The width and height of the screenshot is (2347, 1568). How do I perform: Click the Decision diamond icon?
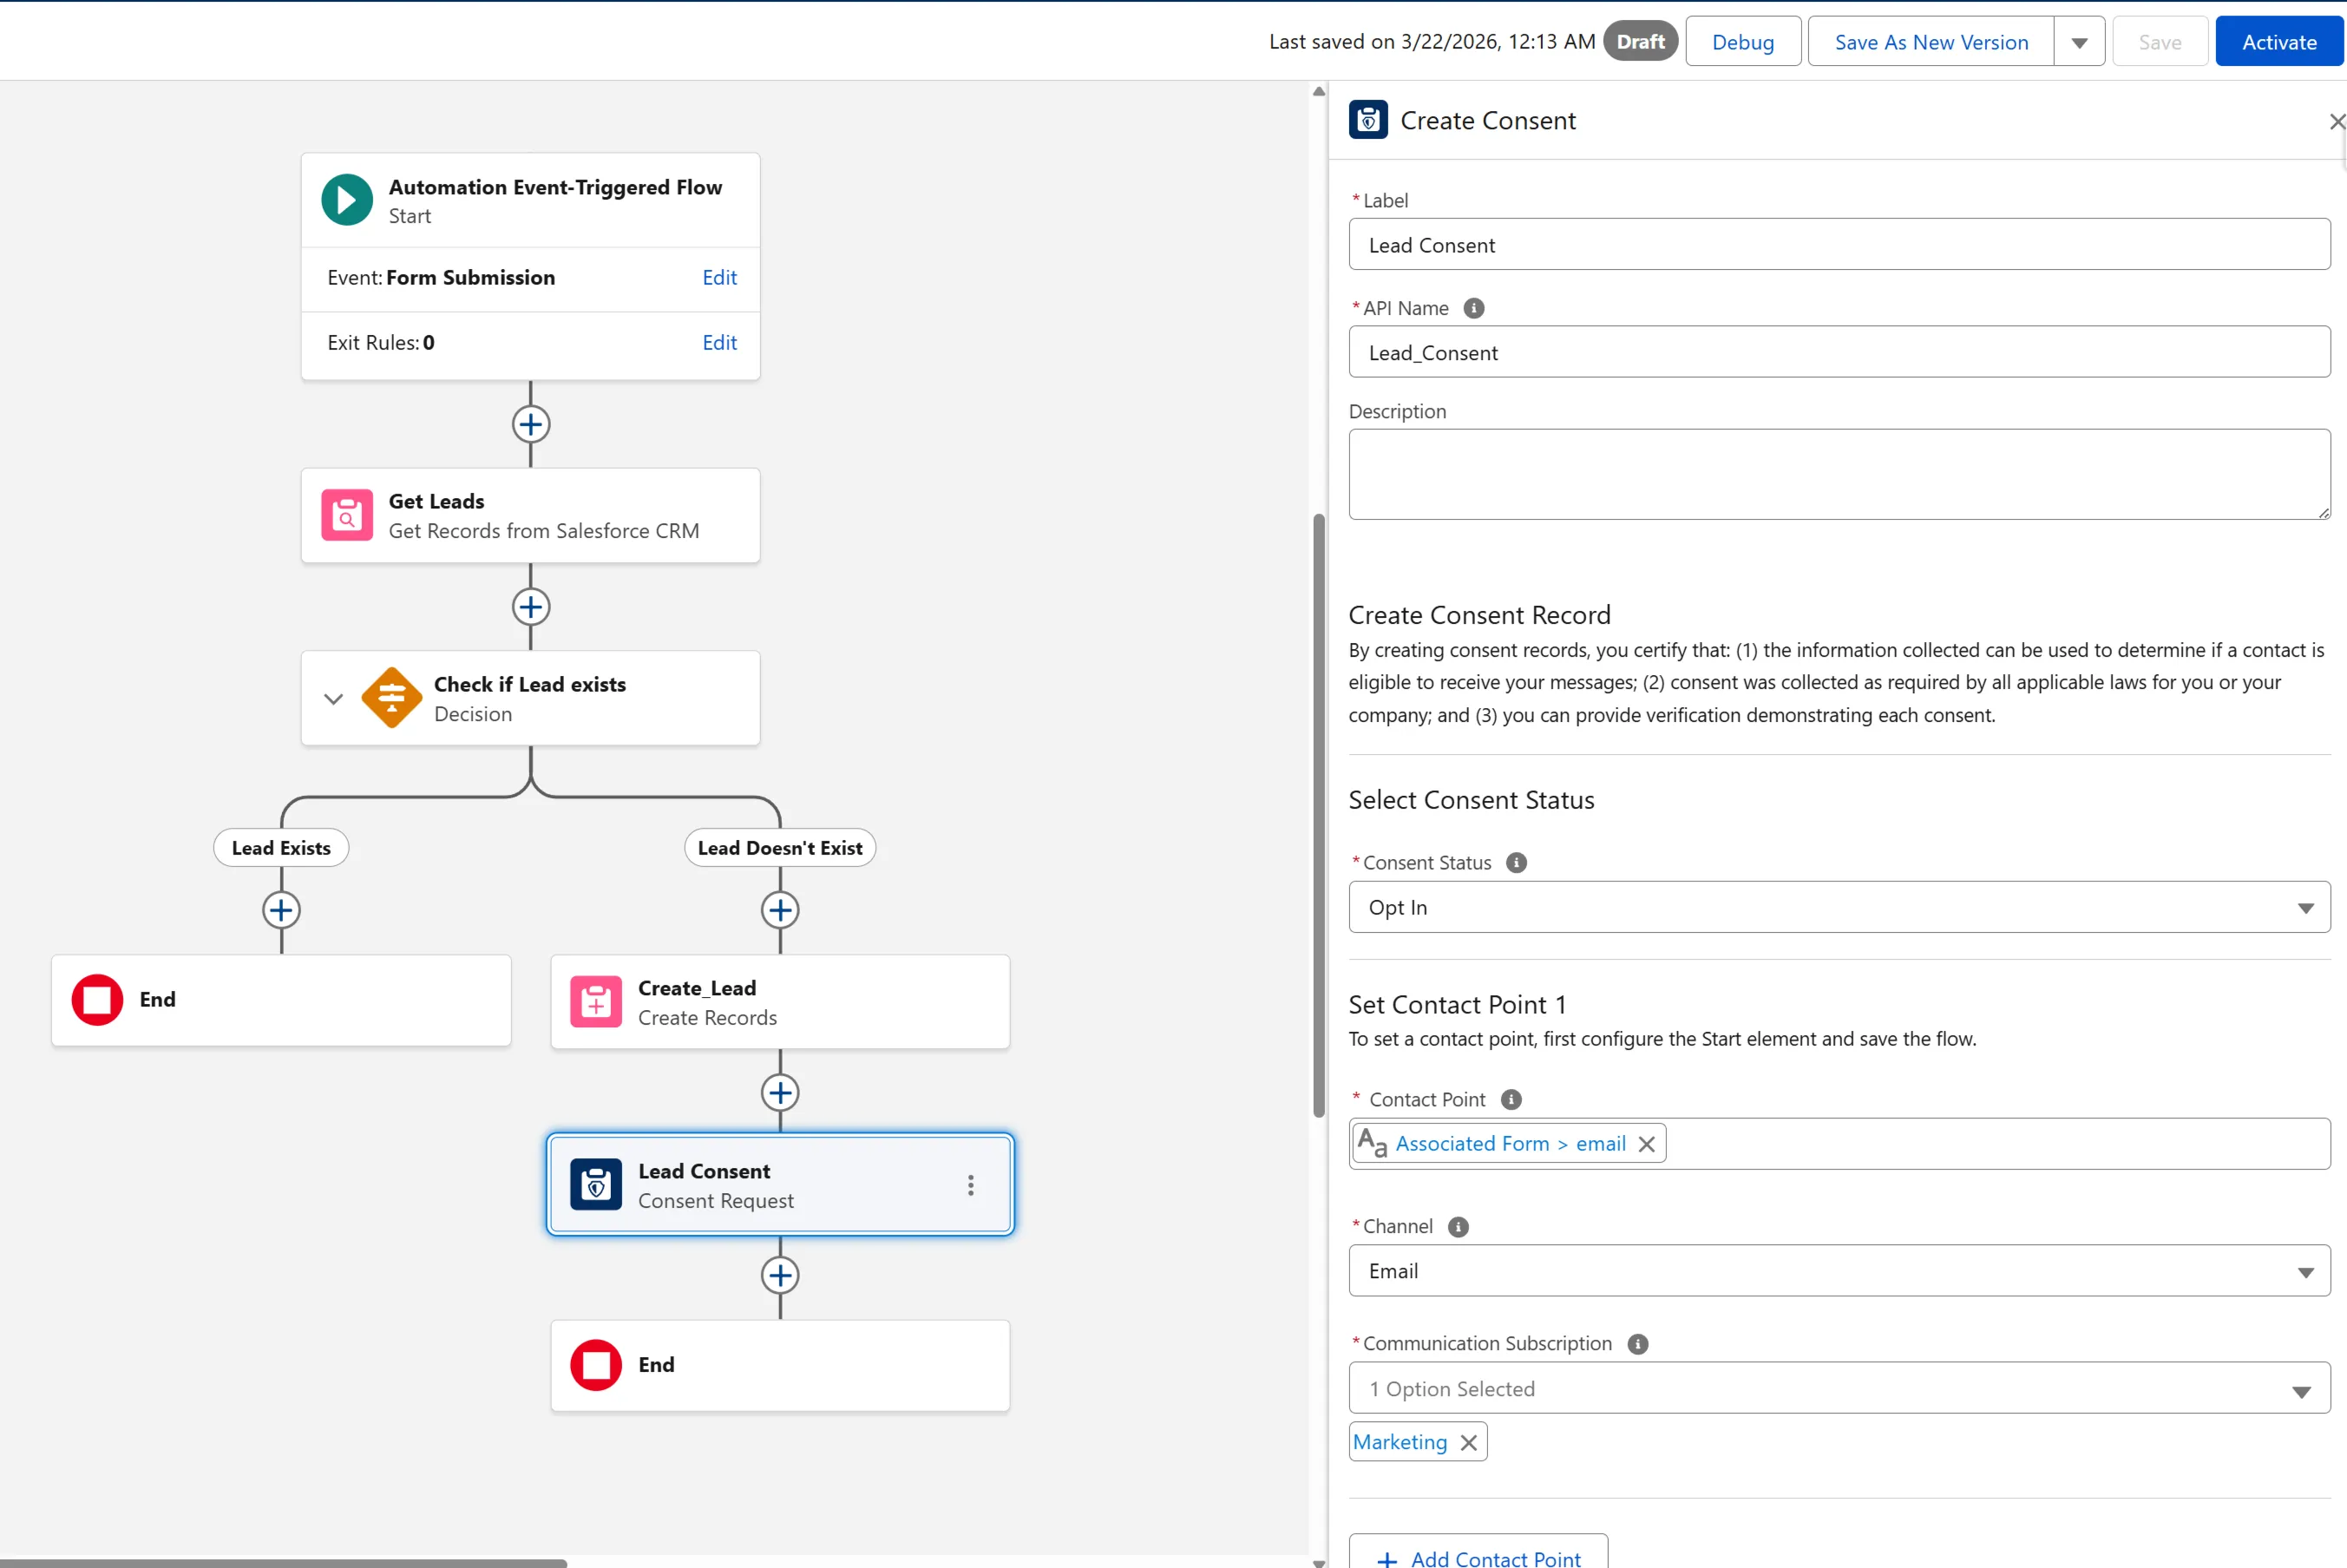(391, 698)
